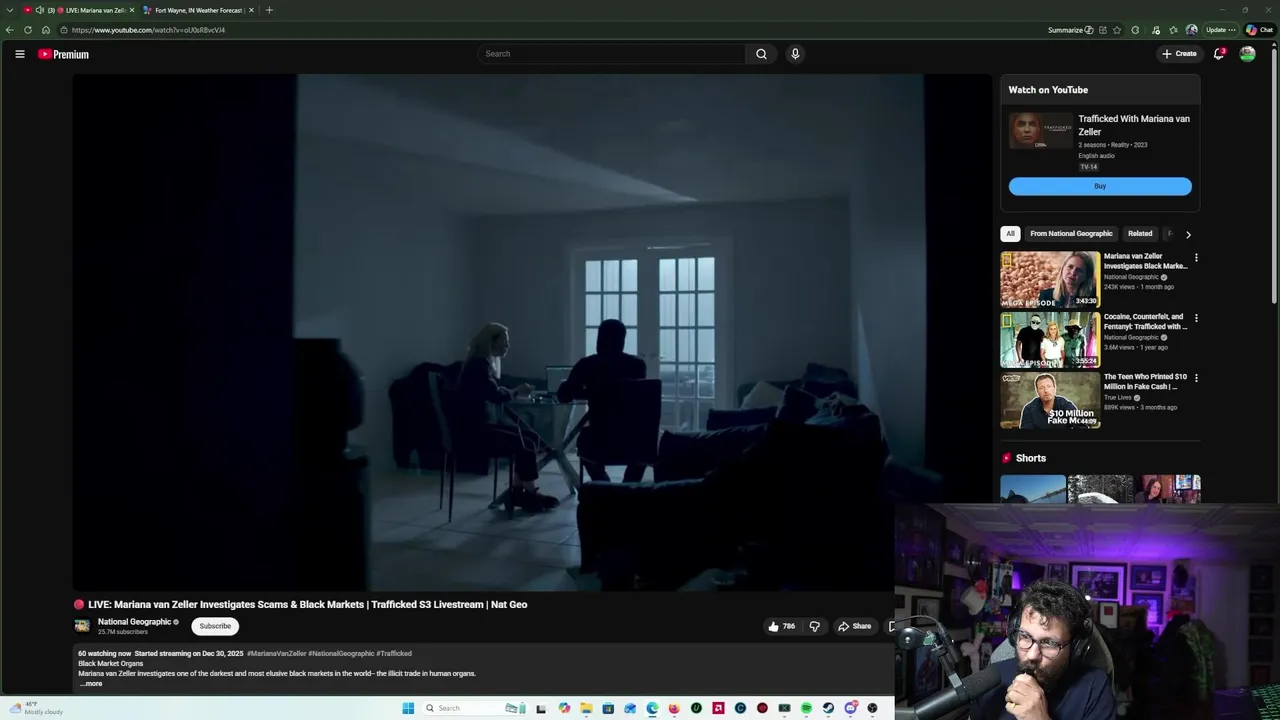
Task: Open options for Cocaine, Counterfeit video
Action: click(x=1196, y=318)
